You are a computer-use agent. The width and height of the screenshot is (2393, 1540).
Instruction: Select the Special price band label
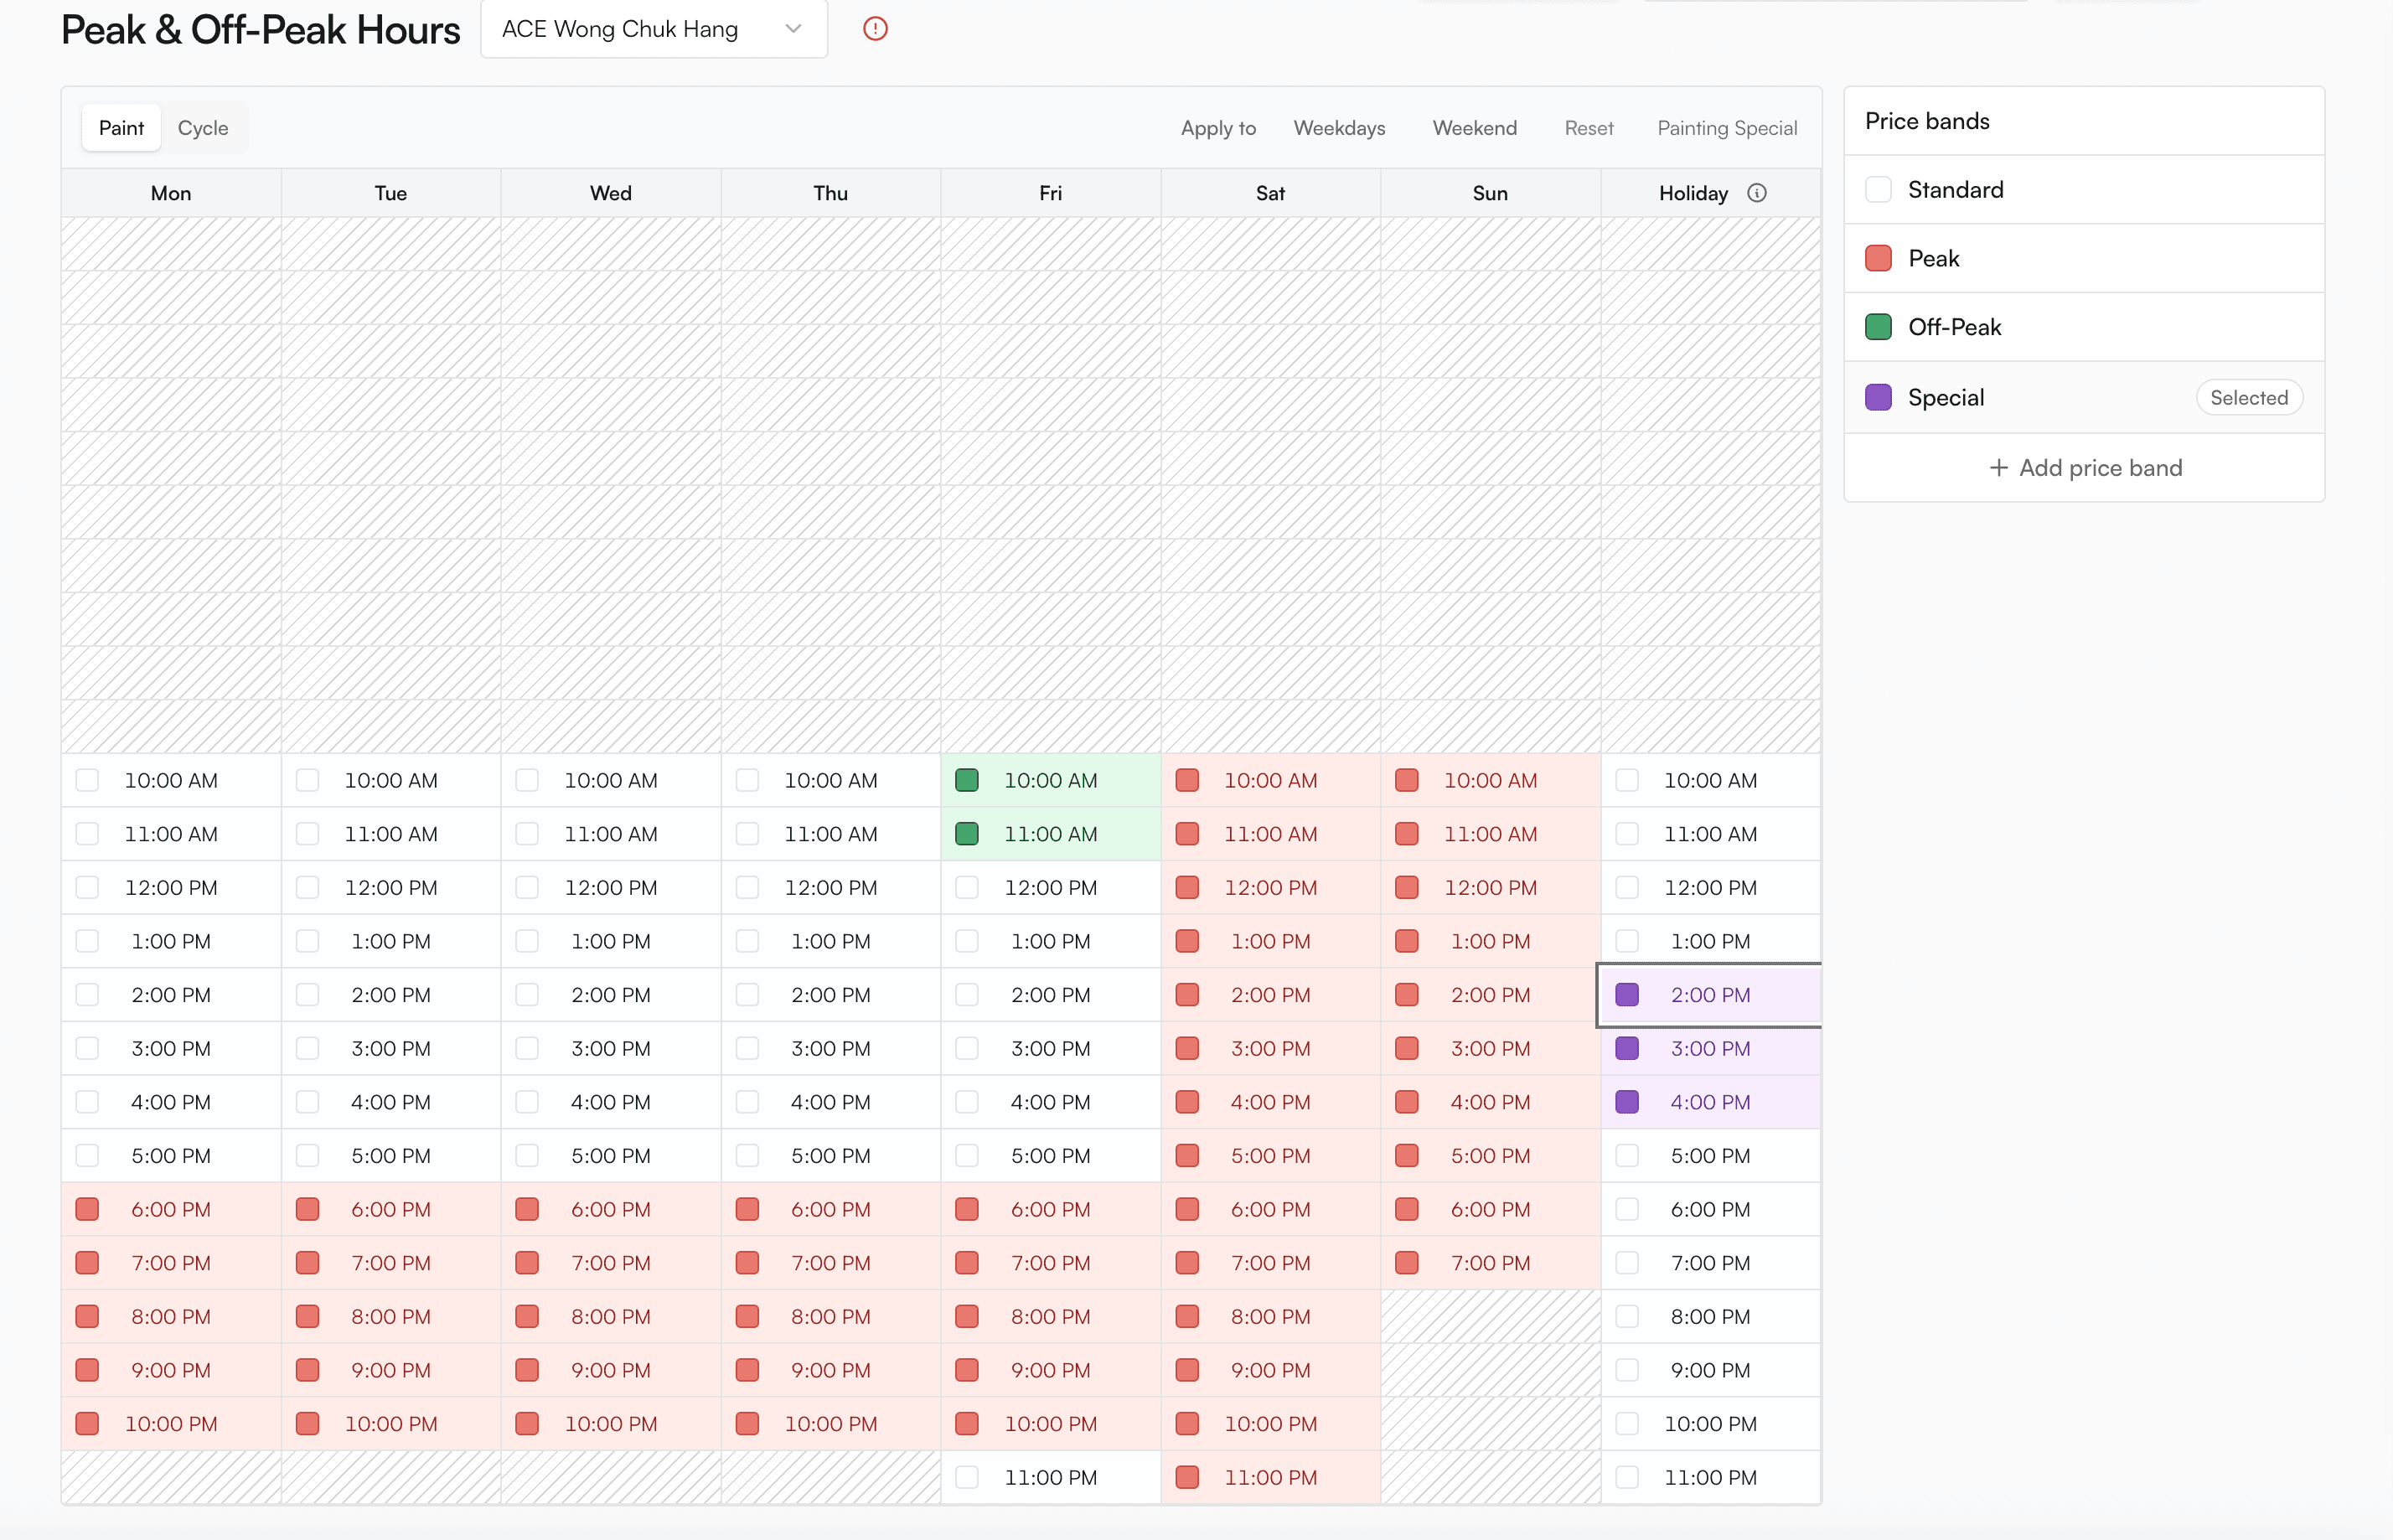click(x=1945, y=398)
